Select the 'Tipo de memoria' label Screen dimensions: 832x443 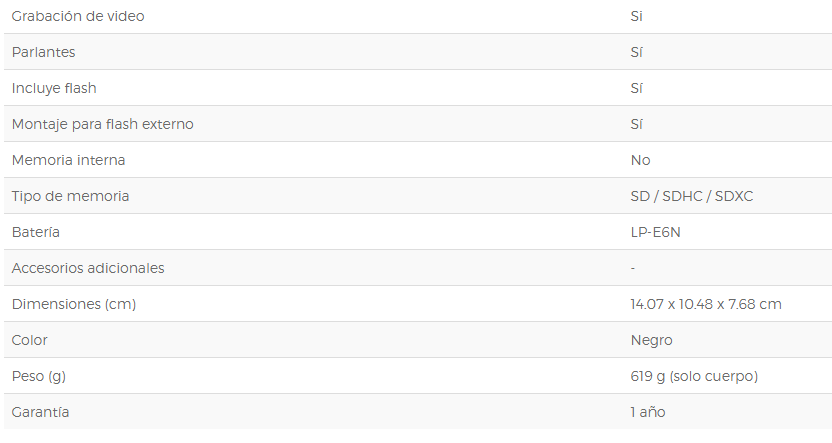click(71, 196)
